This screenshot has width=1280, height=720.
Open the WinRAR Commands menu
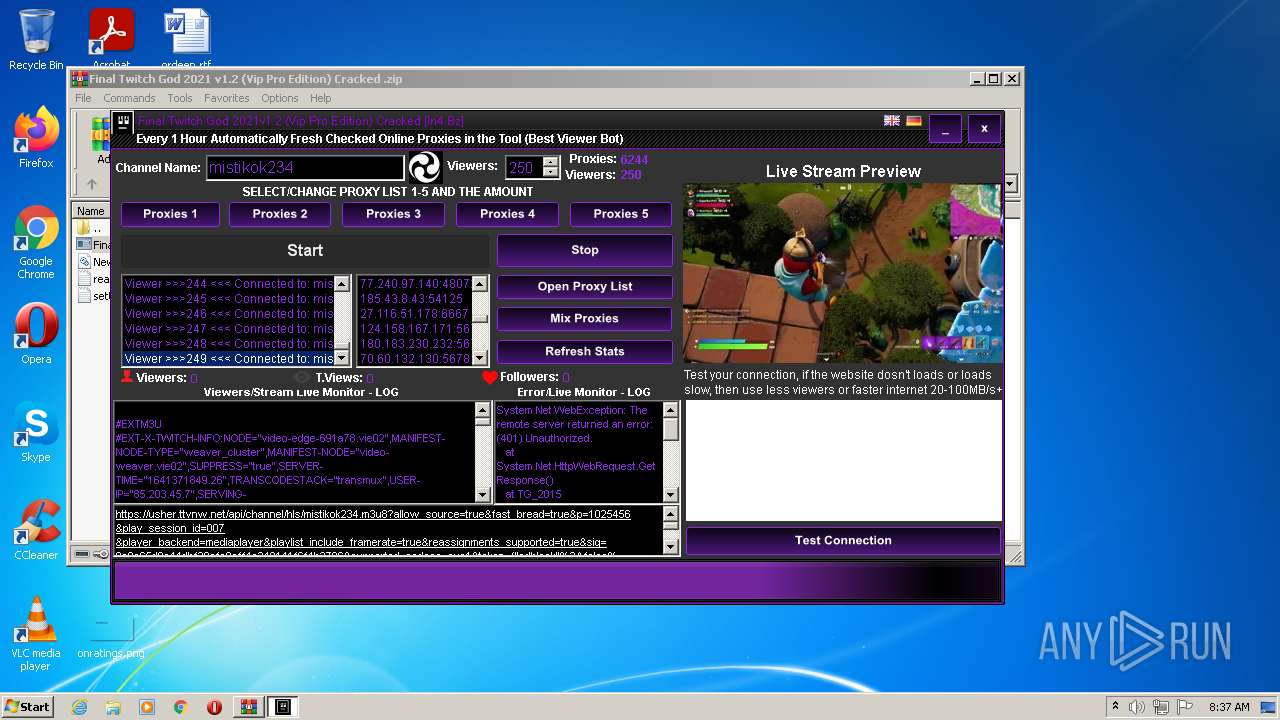click(129, 98)
